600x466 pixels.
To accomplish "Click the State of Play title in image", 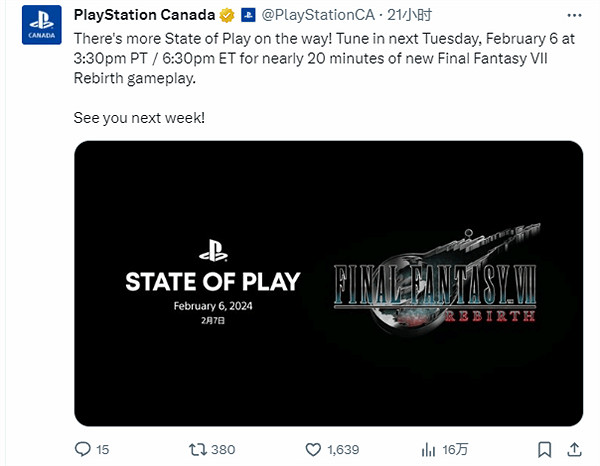I will pyautogui.click(x=212, y=281).
